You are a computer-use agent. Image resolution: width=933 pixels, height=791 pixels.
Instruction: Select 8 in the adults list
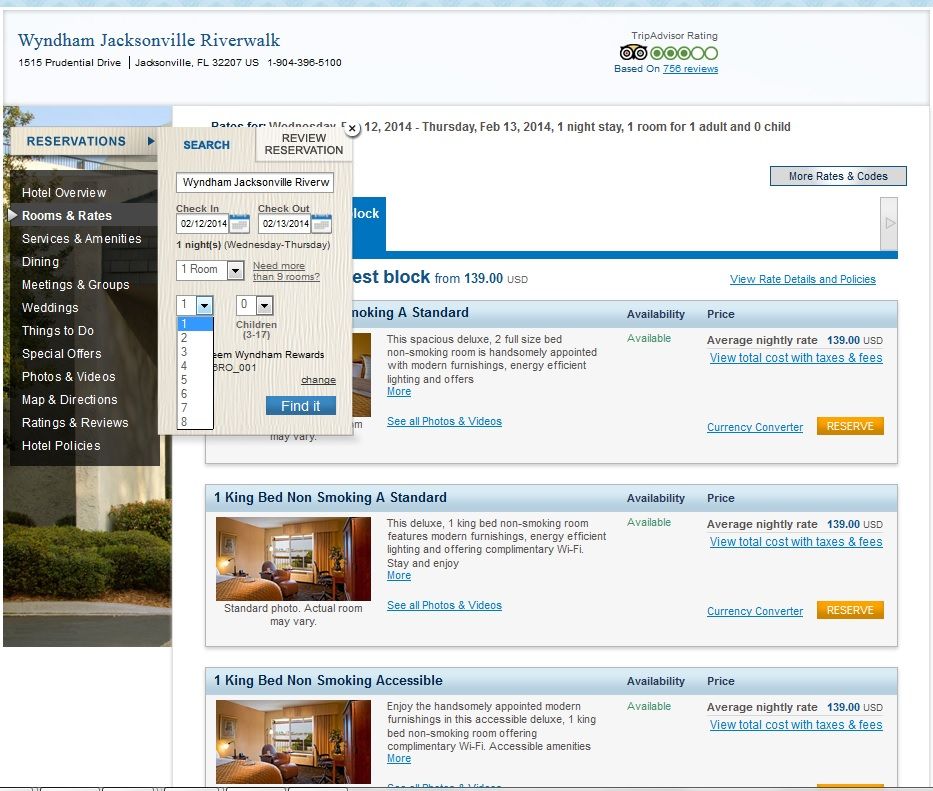pyautogui.click(x=195, y=421)
